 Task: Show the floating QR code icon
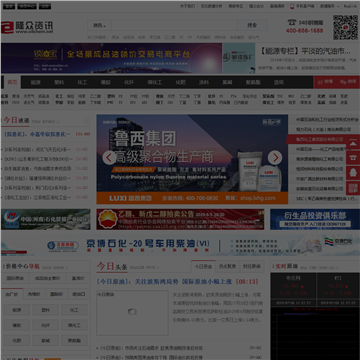353,188
